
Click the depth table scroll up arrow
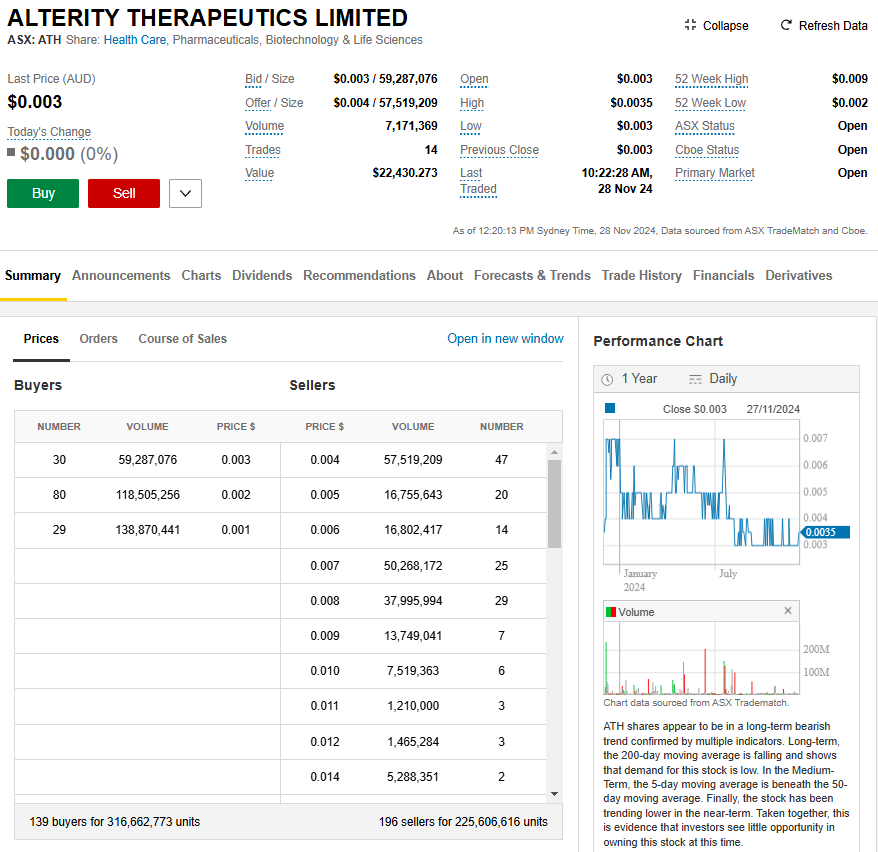(554, 452)
